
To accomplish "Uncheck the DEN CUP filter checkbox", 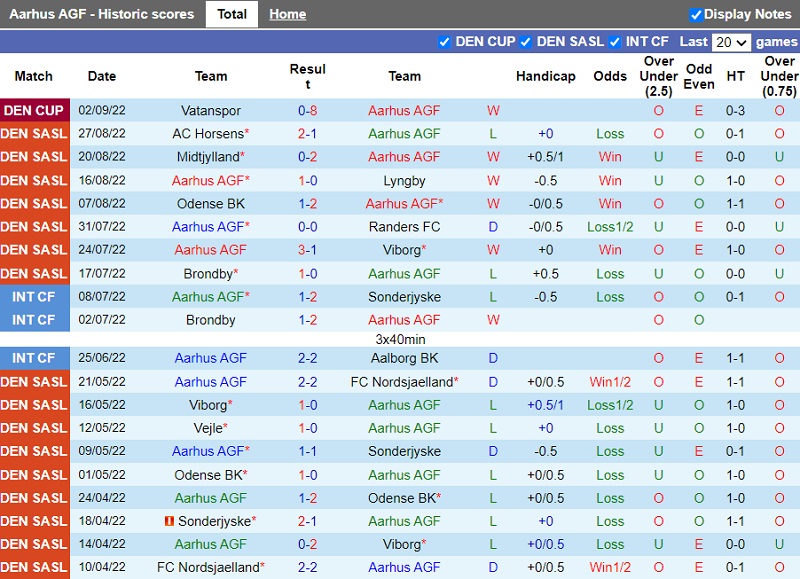I will click(x=445, y=42).
